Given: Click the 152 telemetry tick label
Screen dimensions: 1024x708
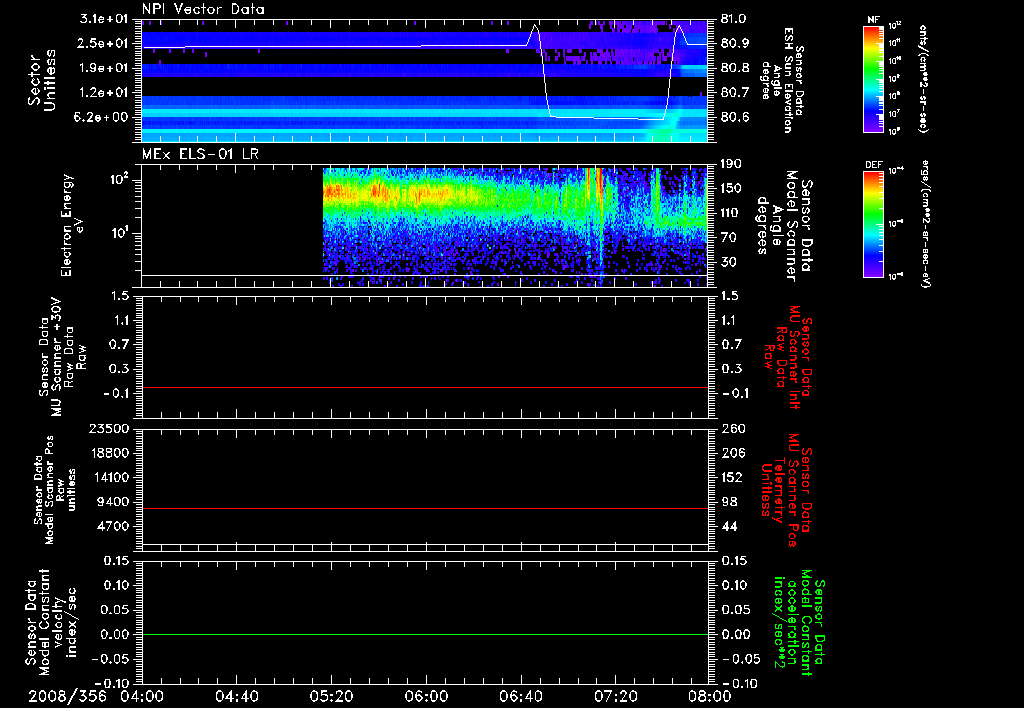Looking at the screenshot, I should (x=731, y=477).
